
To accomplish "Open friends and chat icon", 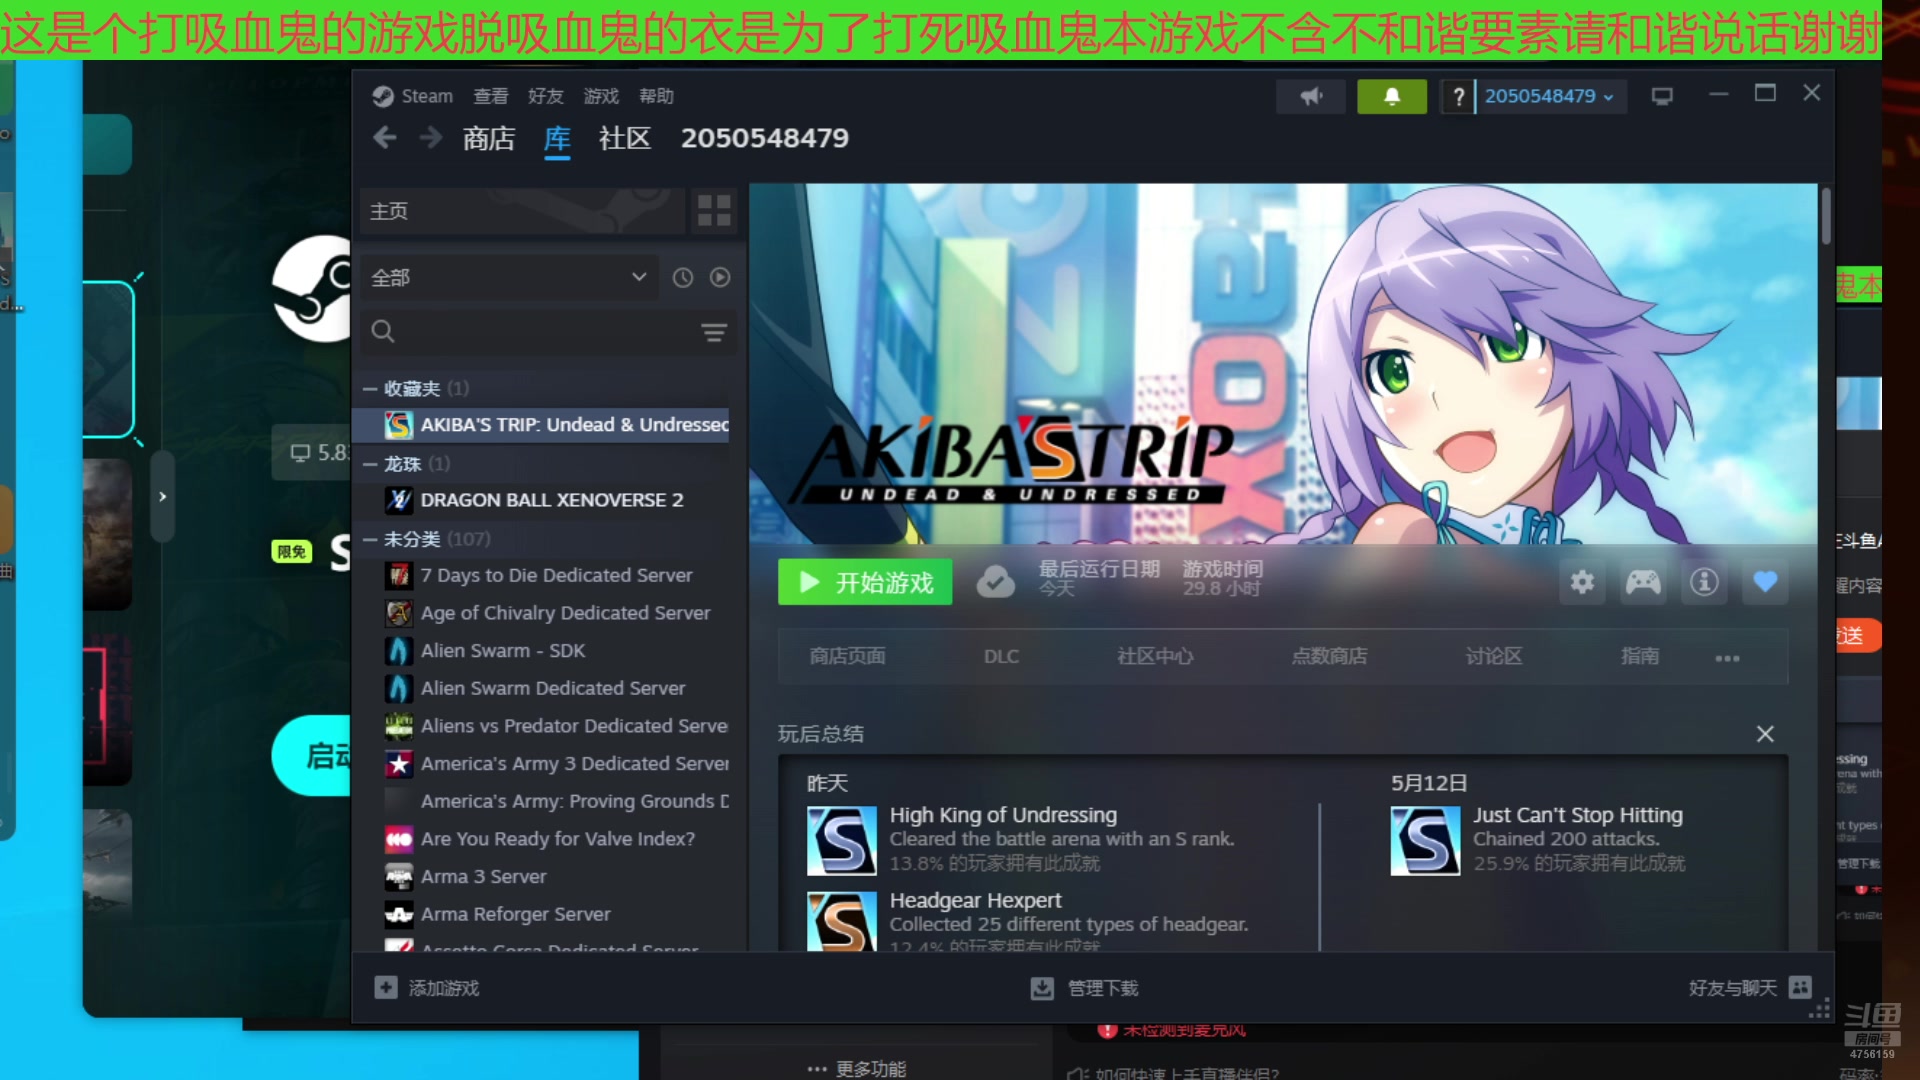I will 1800,988.
